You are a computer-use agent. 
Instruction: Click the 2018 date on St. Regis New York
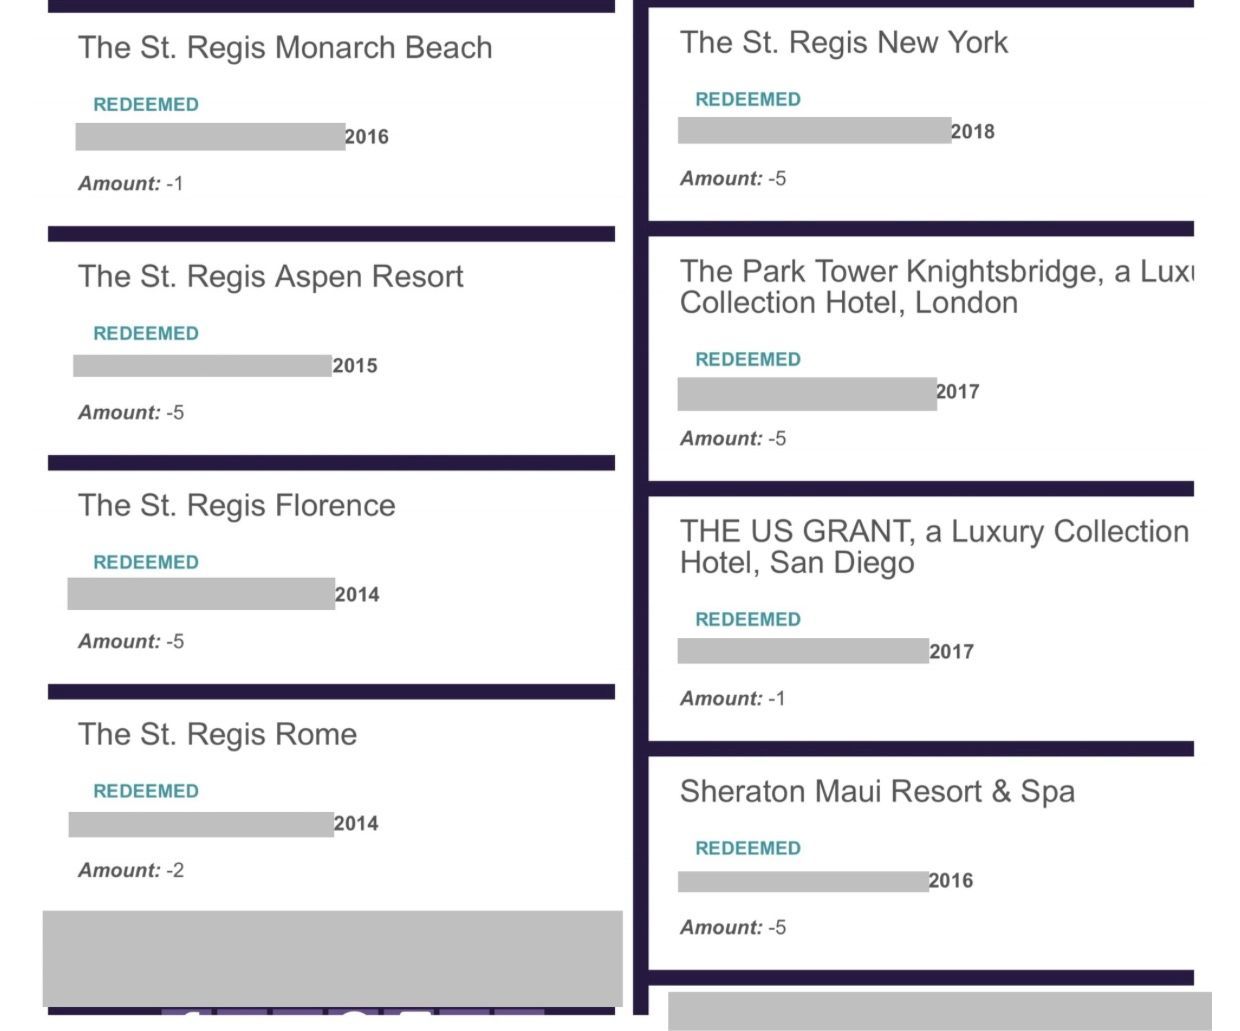pyautogui.click(x=973, y=132)
